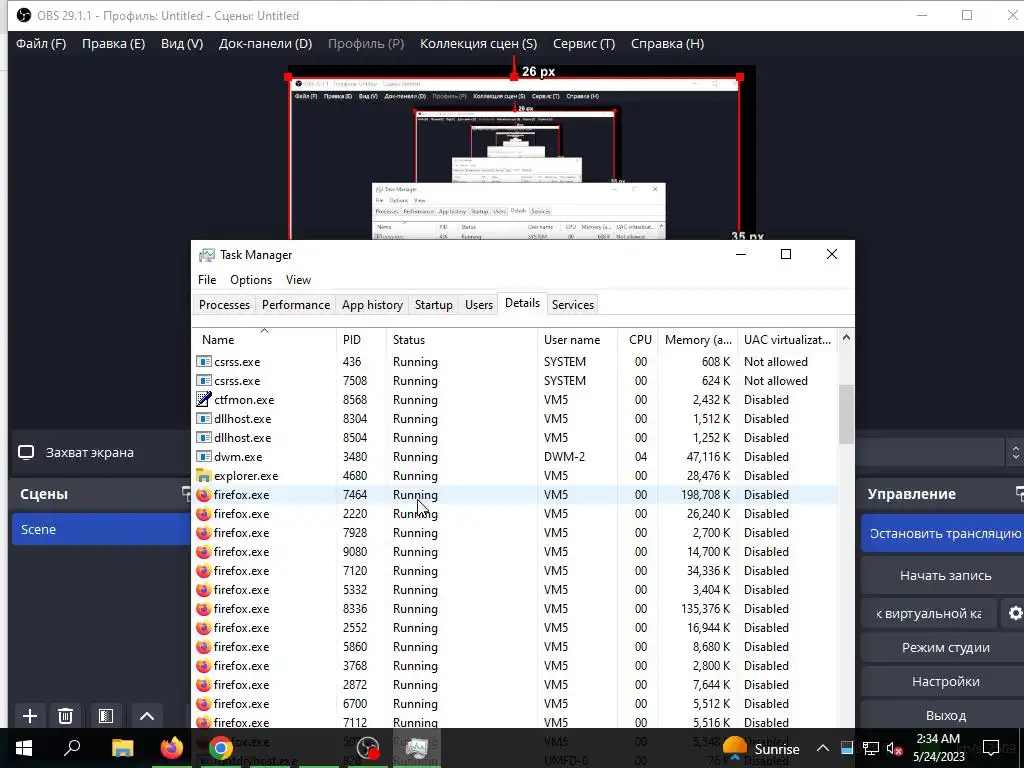Click the OBS logo in title bar
Screen dimensions: 1024x768
(x=24, y=15)
